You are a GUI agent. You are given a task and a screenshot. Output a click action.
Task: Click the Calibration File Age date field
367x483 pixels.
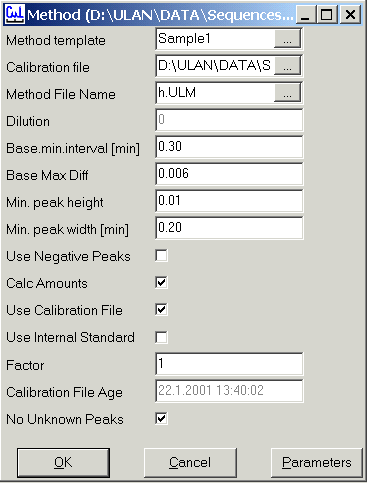[x=229, y=391]
